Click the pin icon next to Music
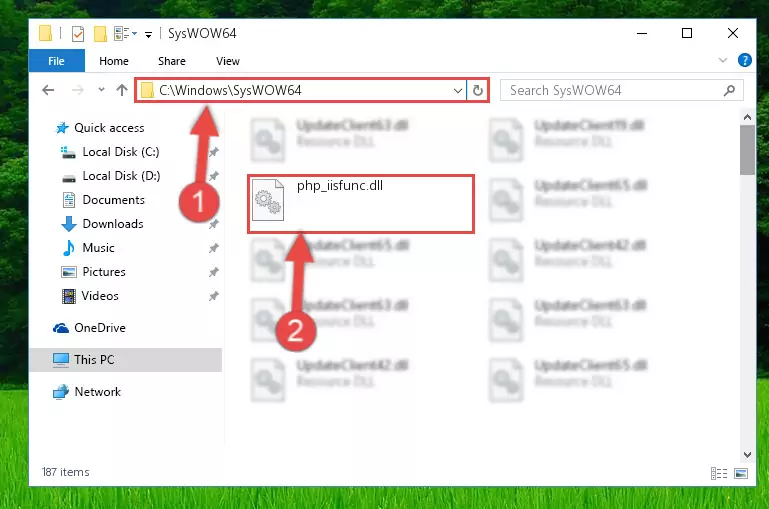 click(x=213, y=248)
